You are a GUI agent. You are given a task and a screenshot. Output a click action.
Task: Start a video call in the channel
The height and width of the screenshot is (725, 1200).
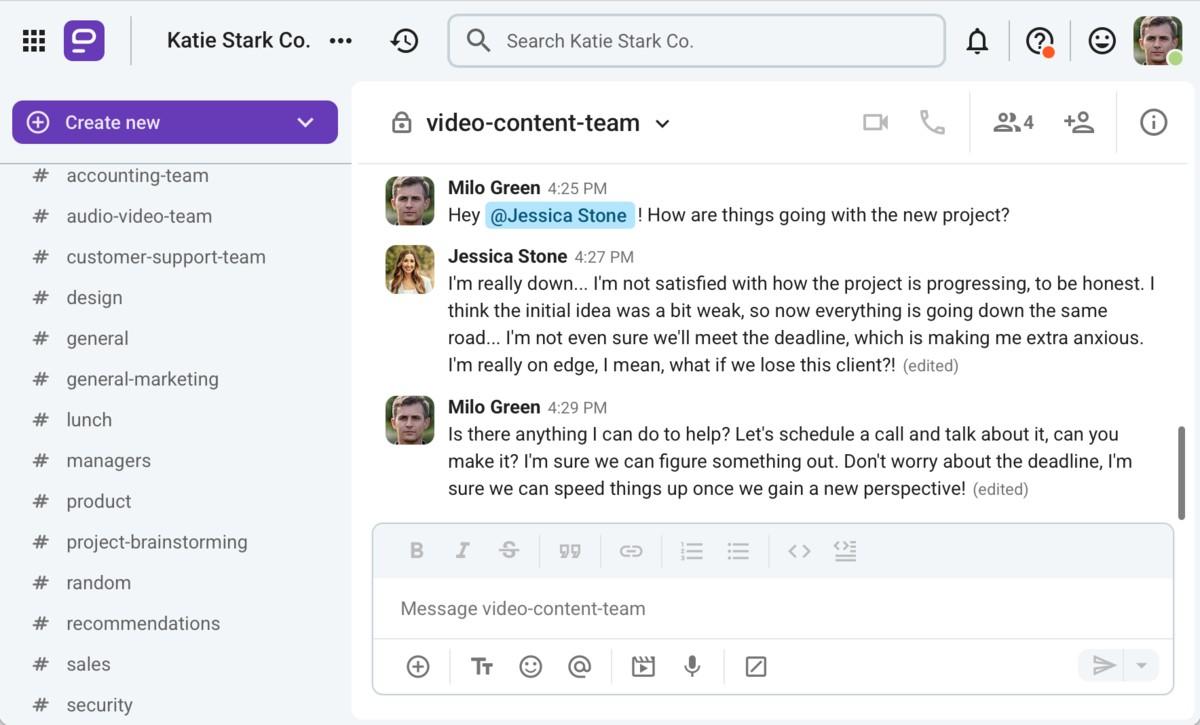(875, 123)
